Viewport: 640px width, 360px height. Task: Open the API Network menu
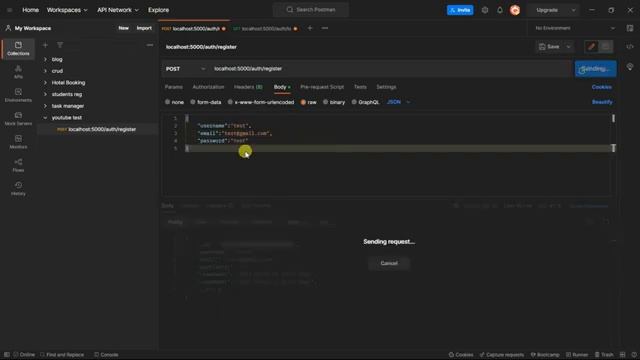(x=118, y=10)
